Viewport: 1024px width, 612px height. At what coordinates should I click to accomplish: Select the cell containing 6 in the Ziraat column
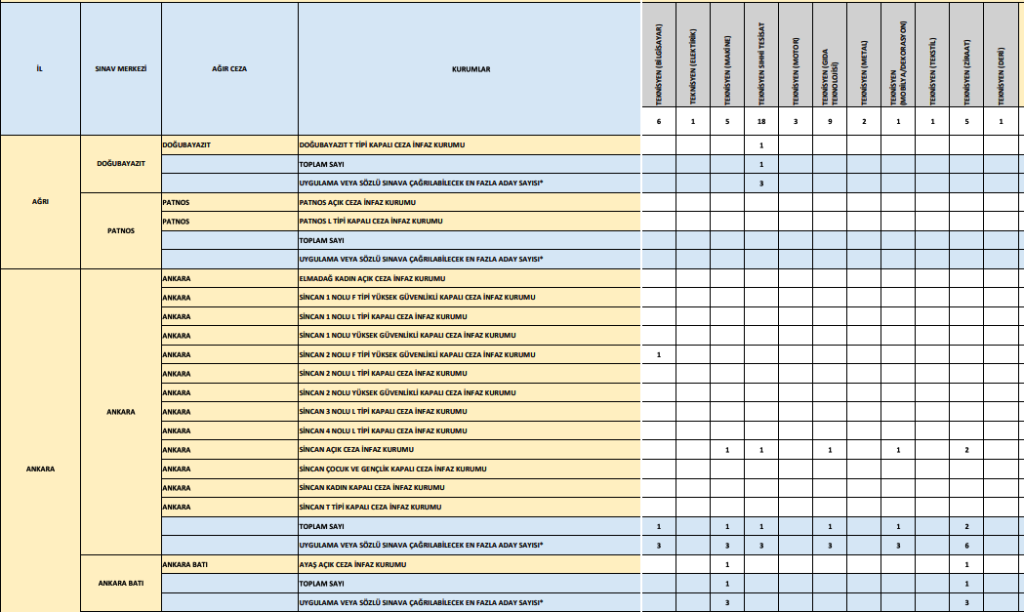pos(966,545)
